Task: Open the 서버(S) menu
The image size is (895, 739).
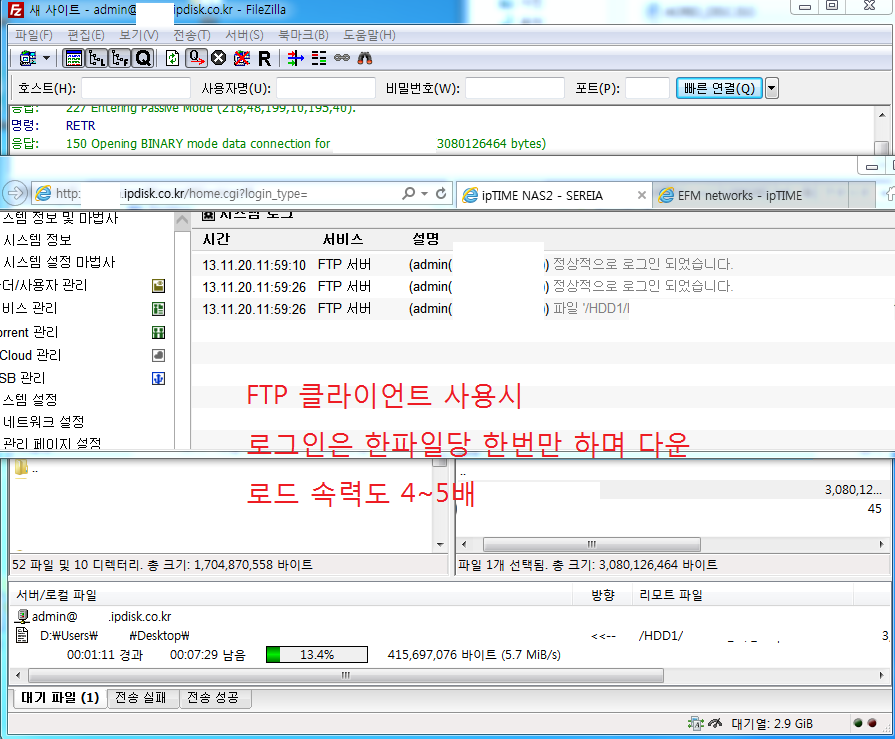Action: [x=244, y=35]
